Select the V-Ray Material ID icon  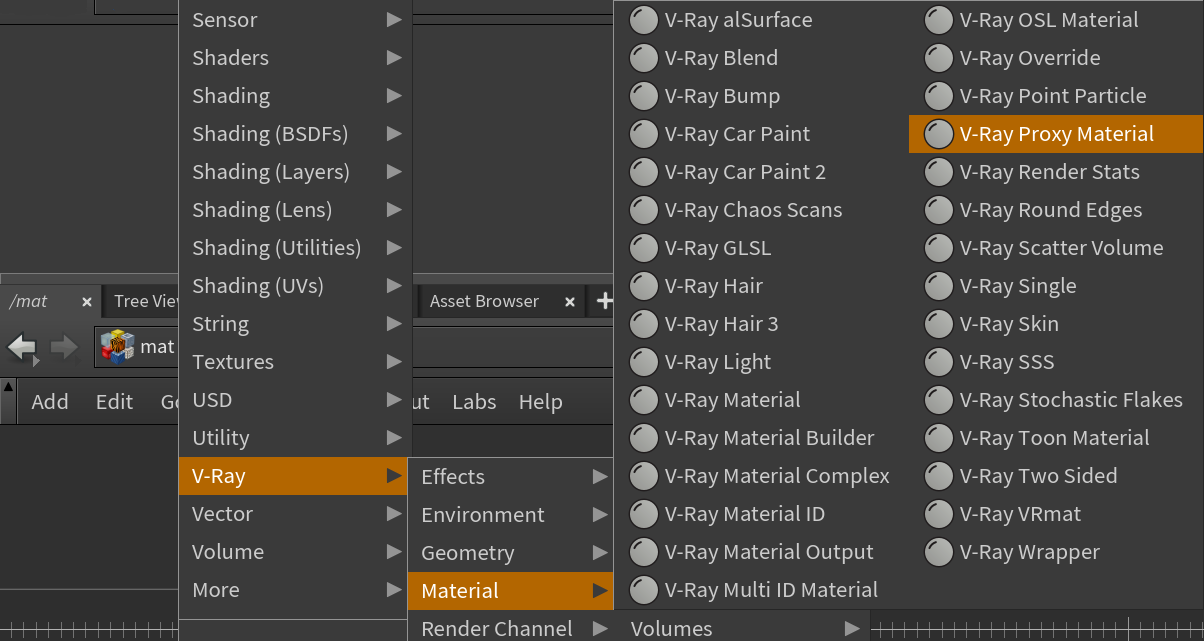[x=644, y=514]
